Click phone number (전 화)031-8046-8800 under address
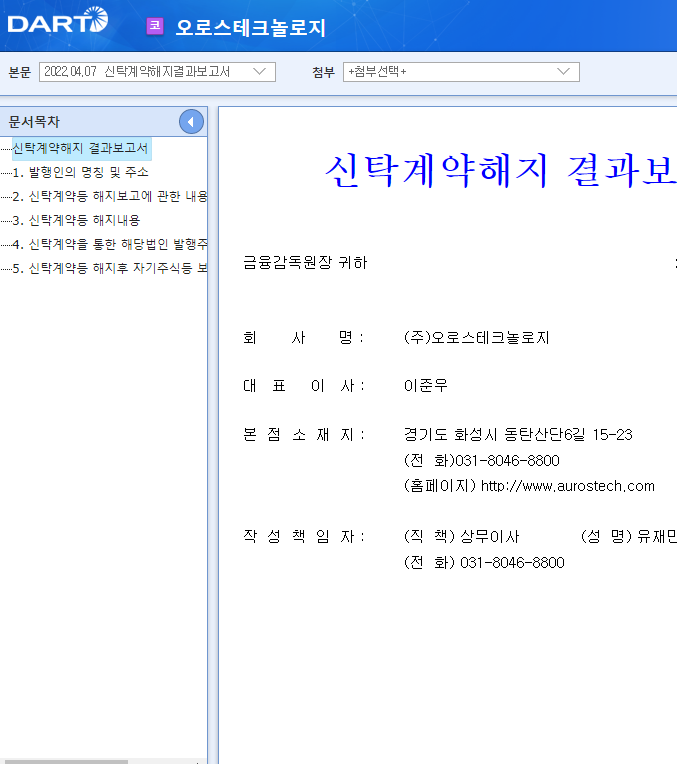The image size is (677, 764). pyautogui.click(x=482, y=460)
